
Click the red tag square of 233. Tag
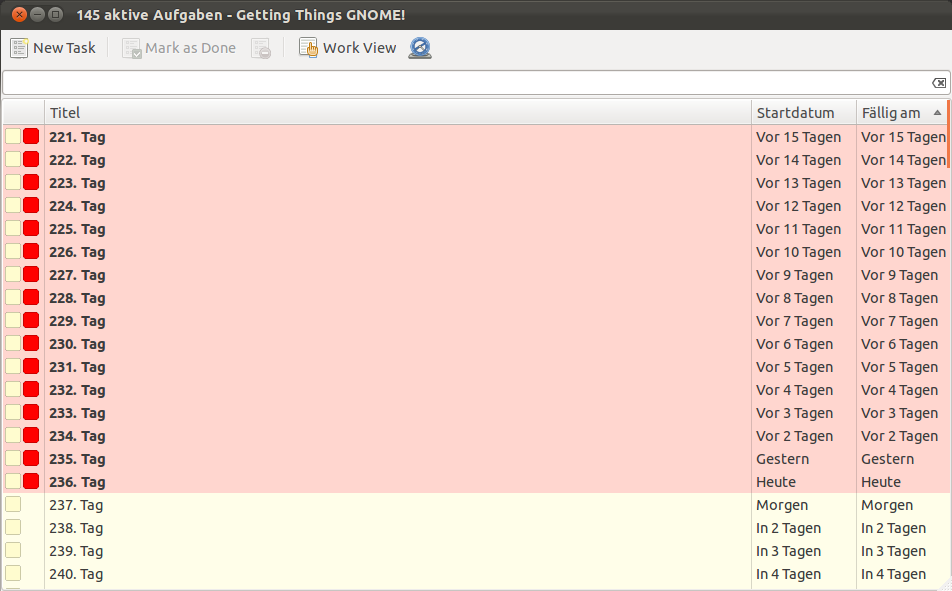pyautogui.click(x=31, y=412)
